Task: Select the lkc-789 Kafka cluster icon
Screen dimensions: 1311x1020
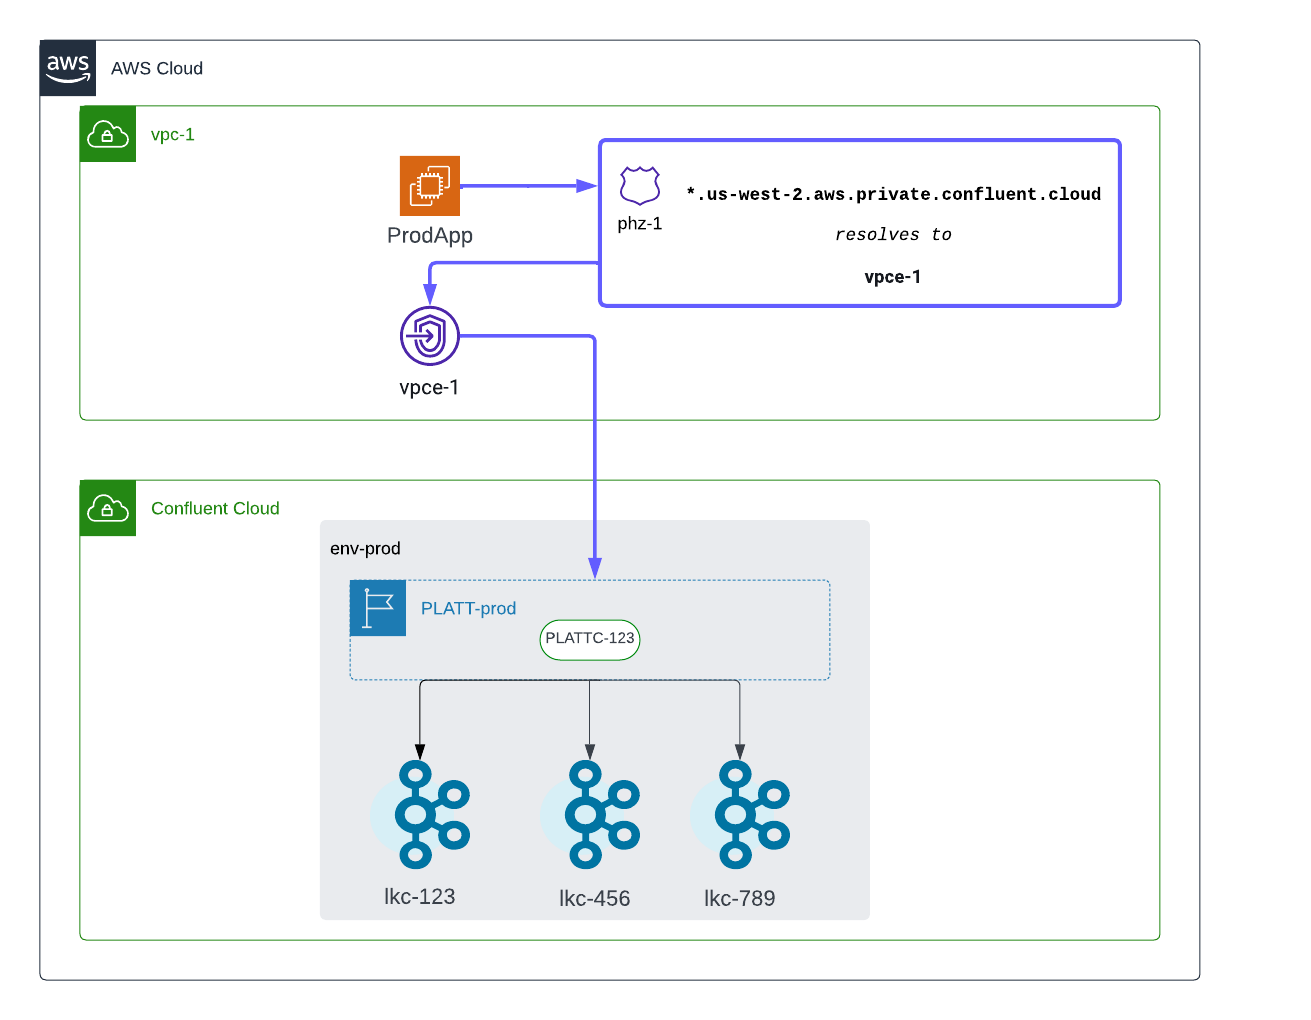Action: pos(746,814)
